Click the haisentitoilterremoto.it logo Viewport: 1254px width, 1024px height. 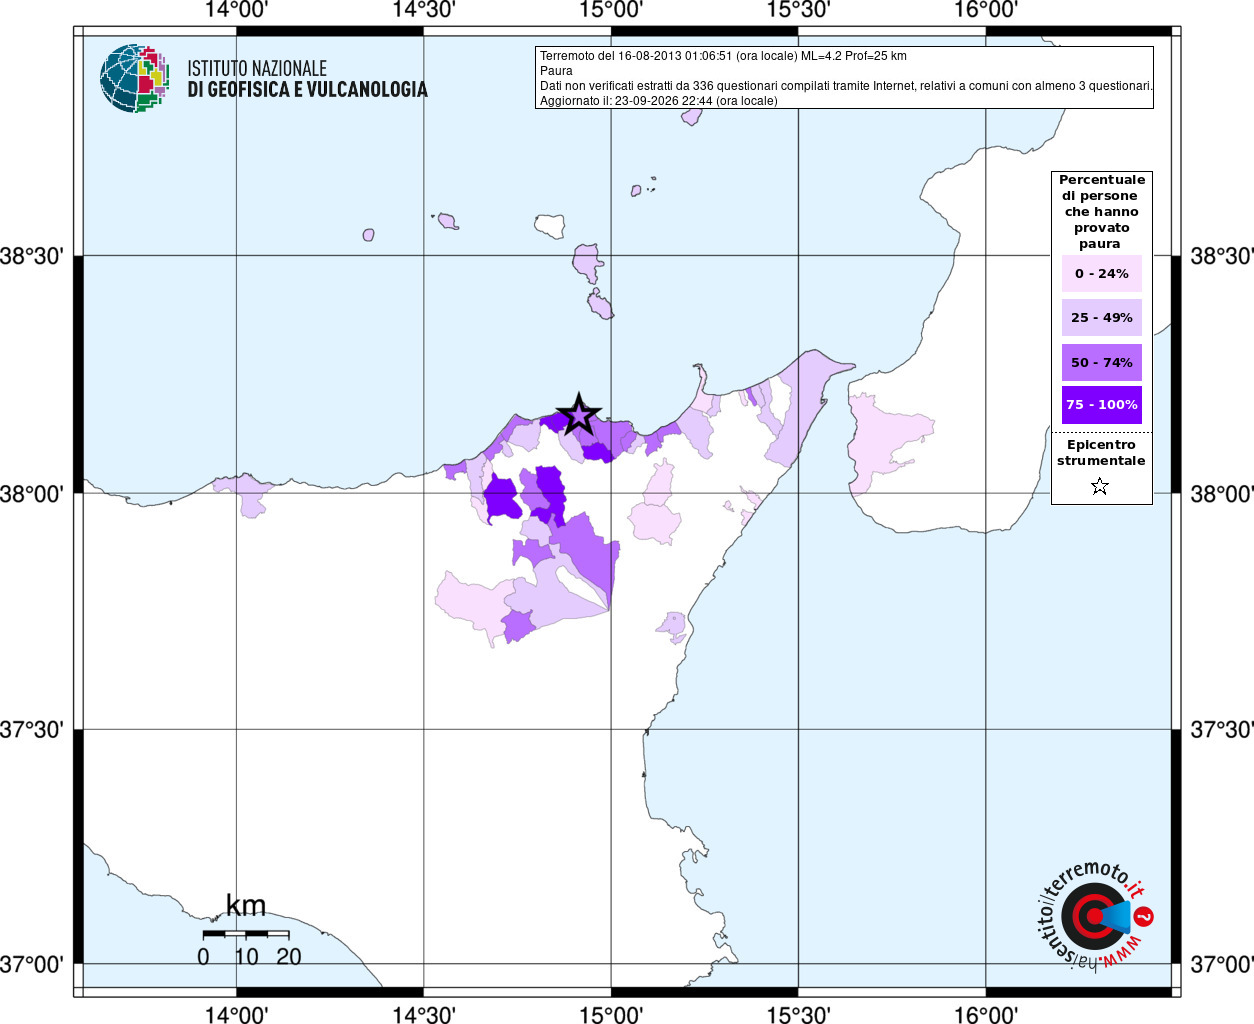point(1095,915)
